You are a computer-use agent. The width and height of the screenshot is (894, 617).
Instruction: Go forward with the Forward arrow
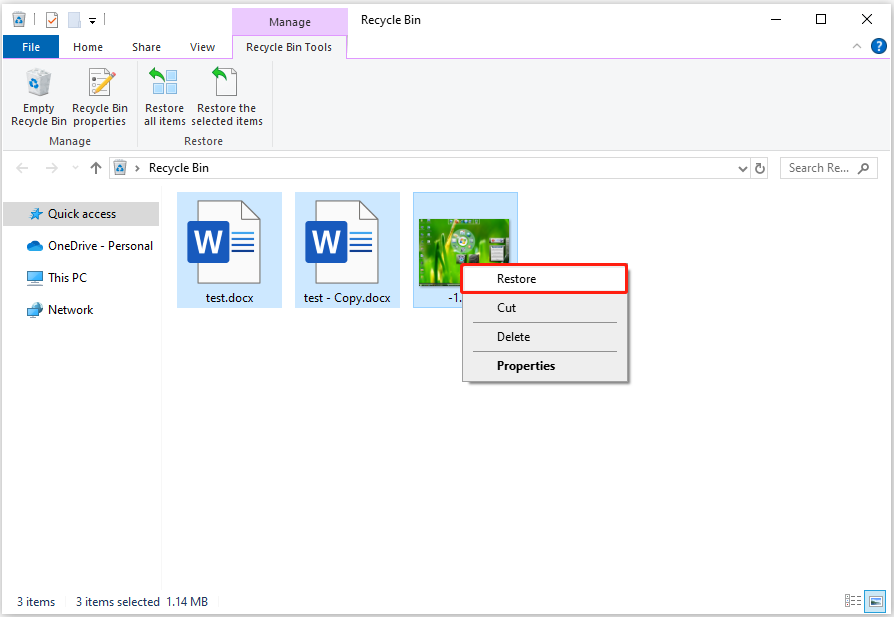tap(51, 168)
